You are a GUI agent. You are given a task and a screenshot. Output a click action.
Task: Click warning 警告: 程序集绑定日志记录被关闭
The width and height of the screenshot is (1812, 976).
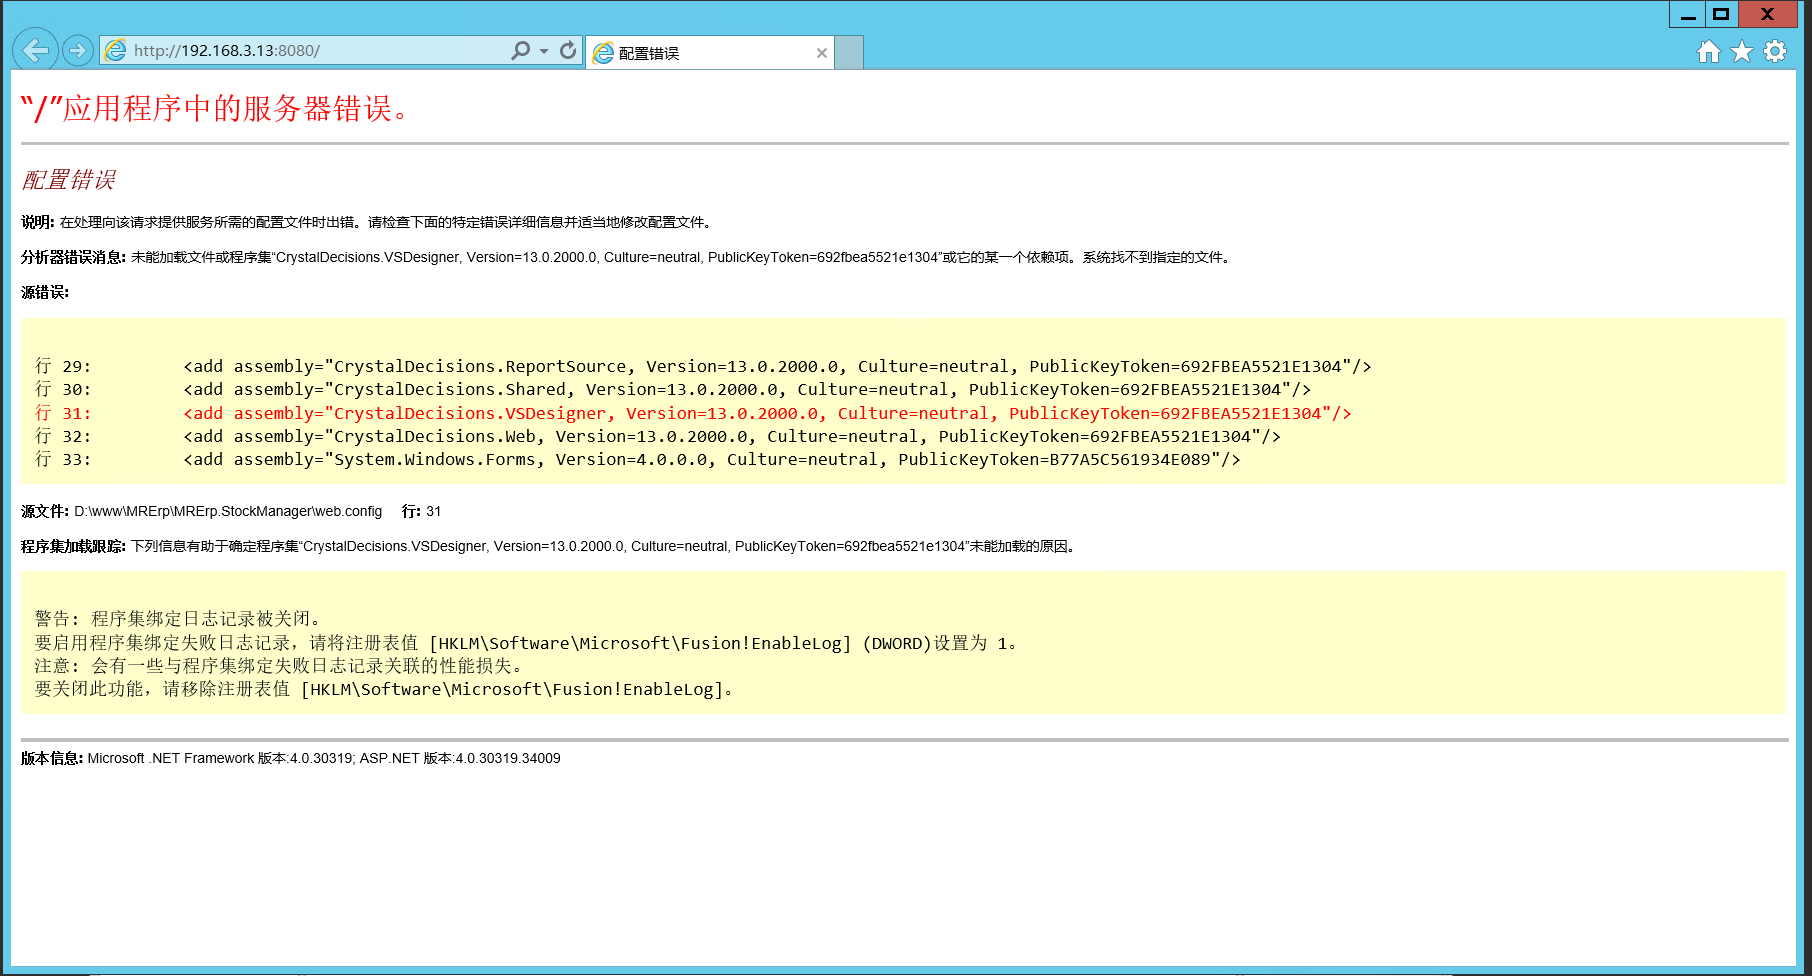[178, 619]
